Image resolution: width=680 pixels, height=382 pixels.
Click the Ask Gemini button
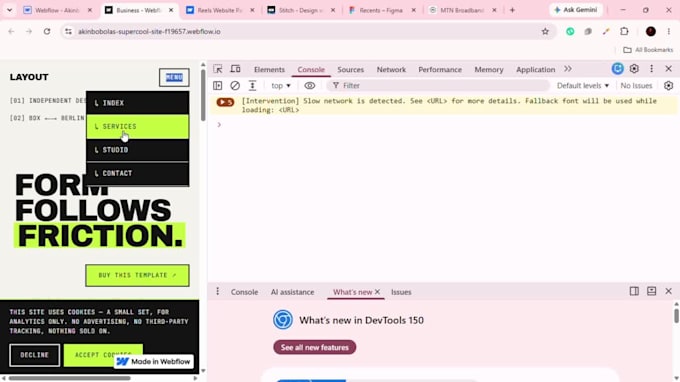click(576, 10)
